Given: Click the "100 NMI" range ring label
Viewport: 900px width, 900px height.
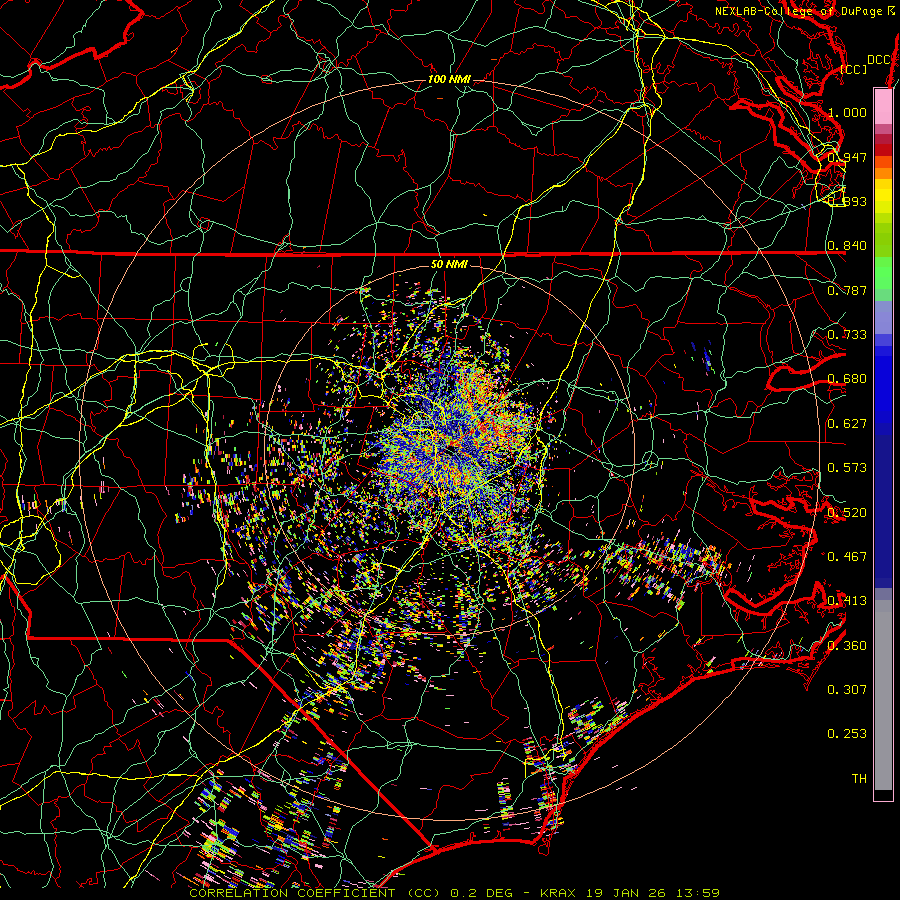Looking at the screenshot, I should (x=449, y=79).
